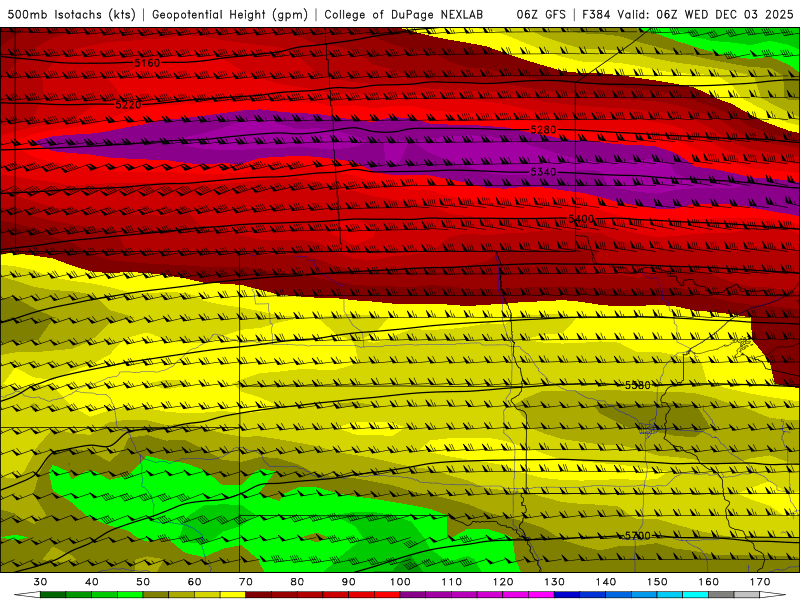
Task: Click 'College of DuPage NEXLAB' in header
Action: (404, 15)
